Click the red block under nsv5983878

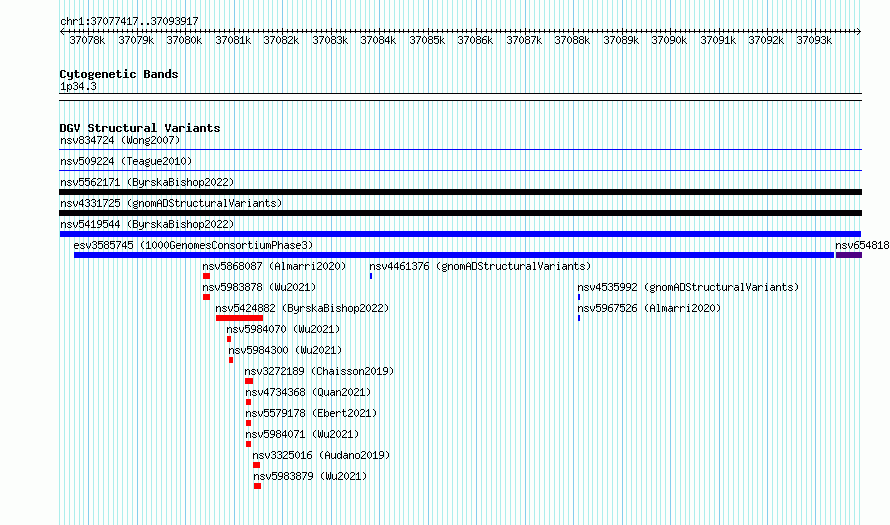click(207, 297)
